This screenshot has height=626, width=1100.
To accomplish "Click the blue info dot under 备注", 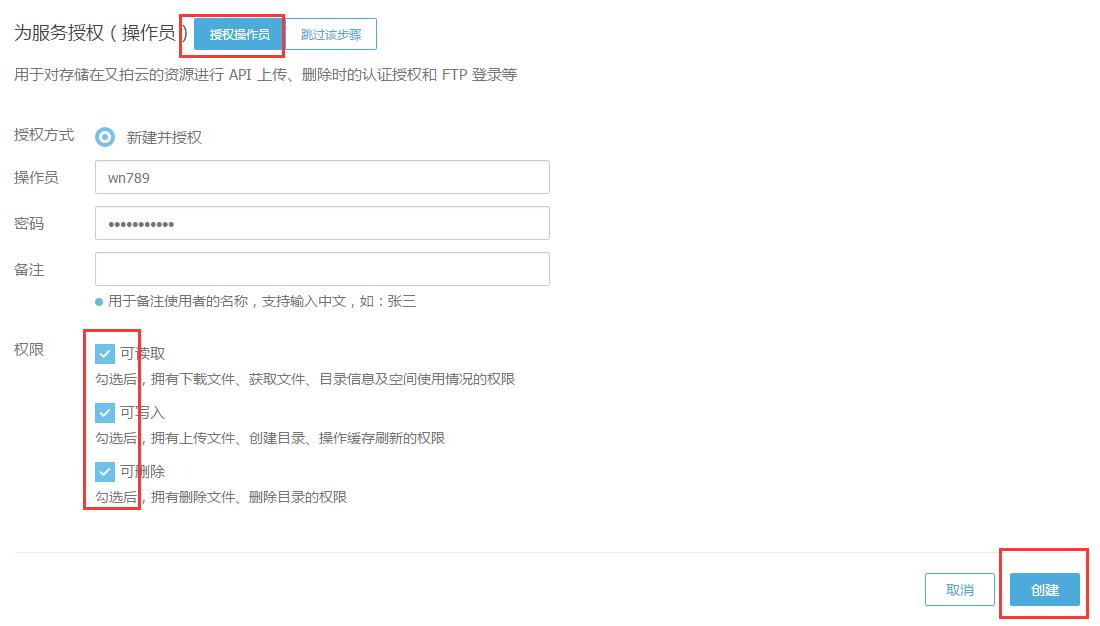I will [x=99, y=301].
